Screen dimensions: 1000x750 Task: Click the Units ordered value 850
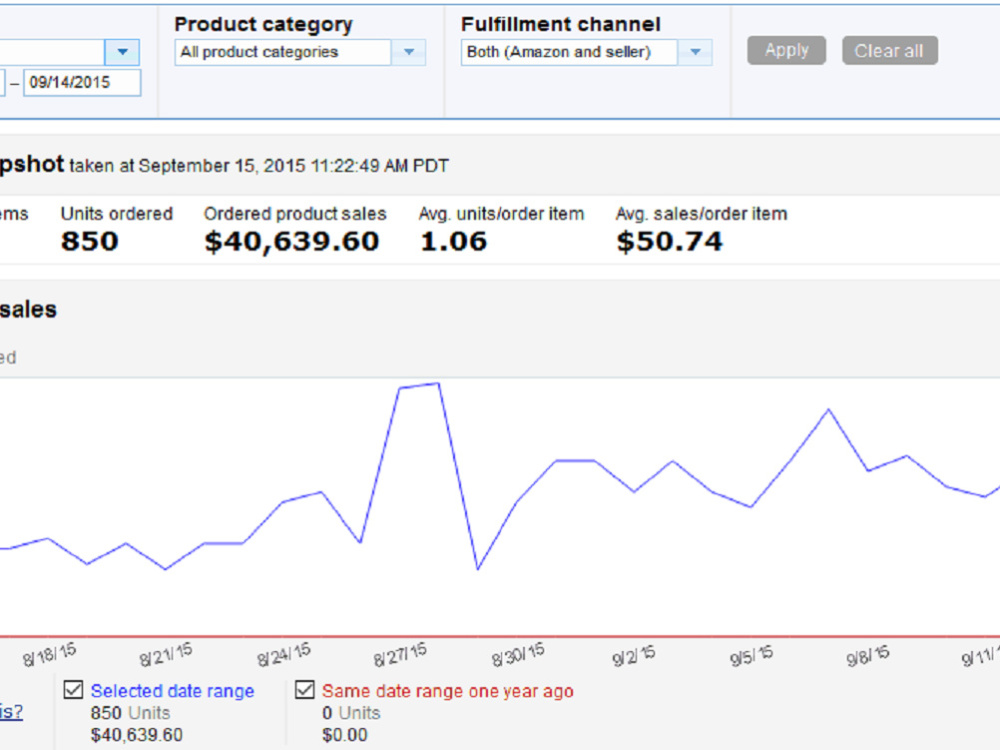(90, 242)
